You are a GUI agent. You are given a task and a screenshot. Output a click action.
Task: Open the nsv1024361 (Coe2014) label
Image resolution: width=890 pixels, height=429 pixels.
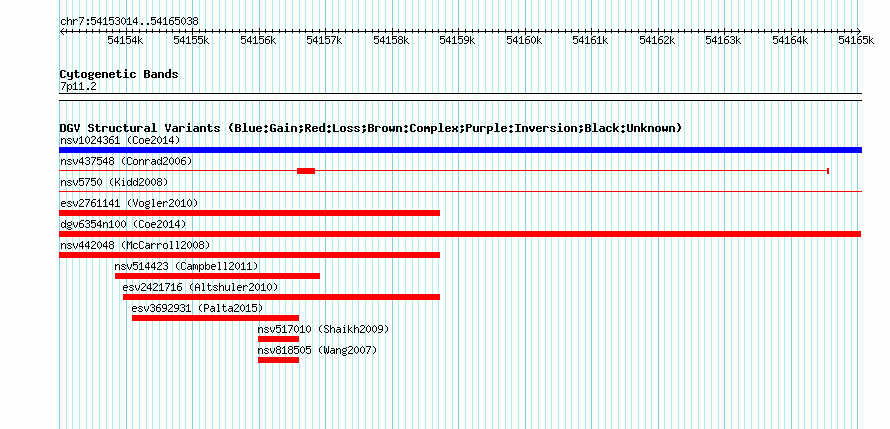(x=120, y=140)
